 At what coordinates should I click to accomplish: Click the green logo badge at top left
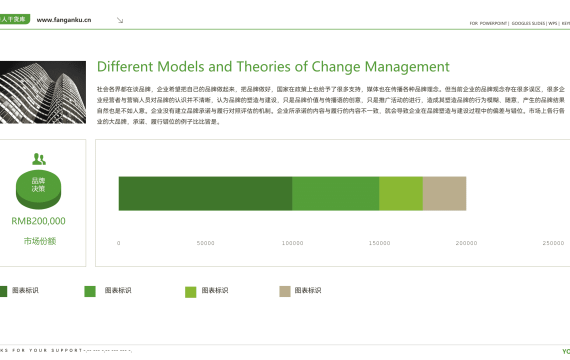15,19
